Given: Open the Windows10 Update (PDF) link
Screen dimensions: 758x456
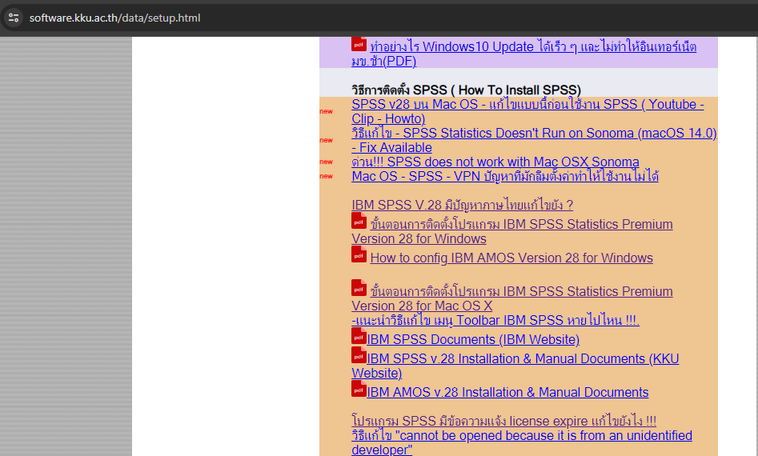Looking at the screenshot, I should pos(524,54).
